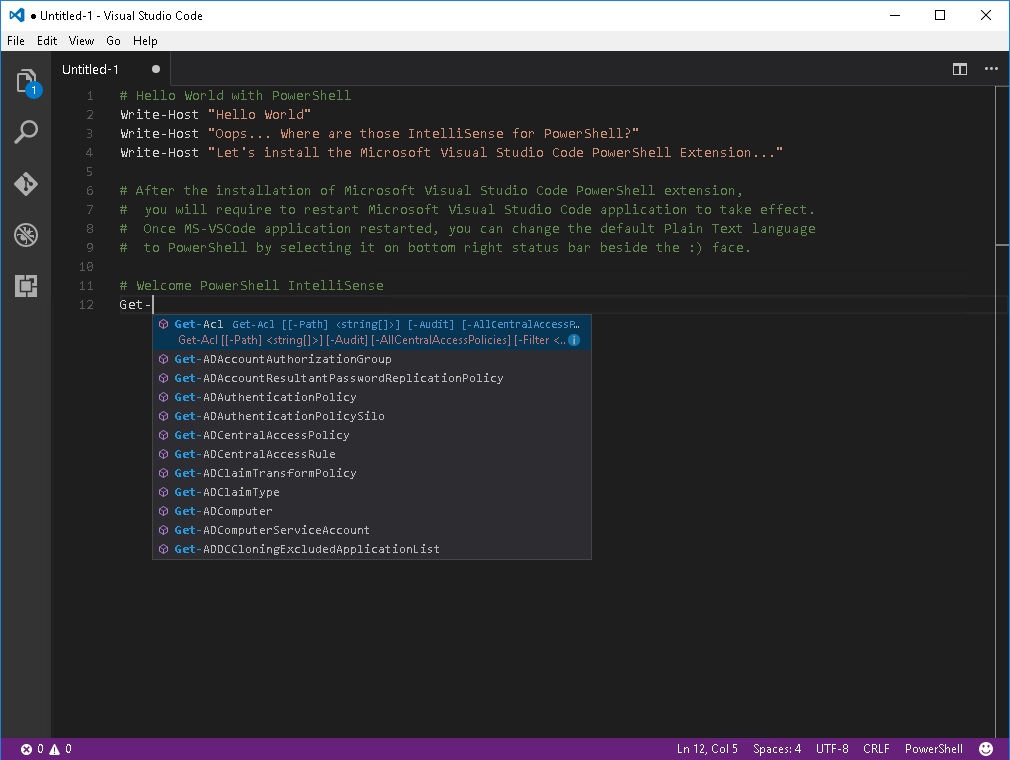1010x760 pixels.
Task: Minimize the Visual Studio Code window
Action: [895, 15]
